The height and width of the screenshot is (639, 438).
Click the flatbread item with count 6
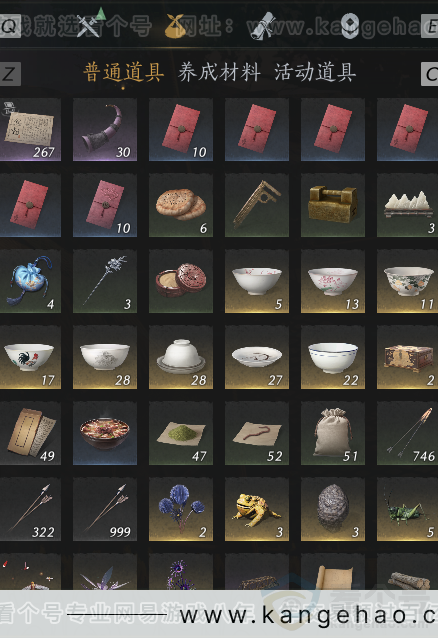tap(180, 205)
